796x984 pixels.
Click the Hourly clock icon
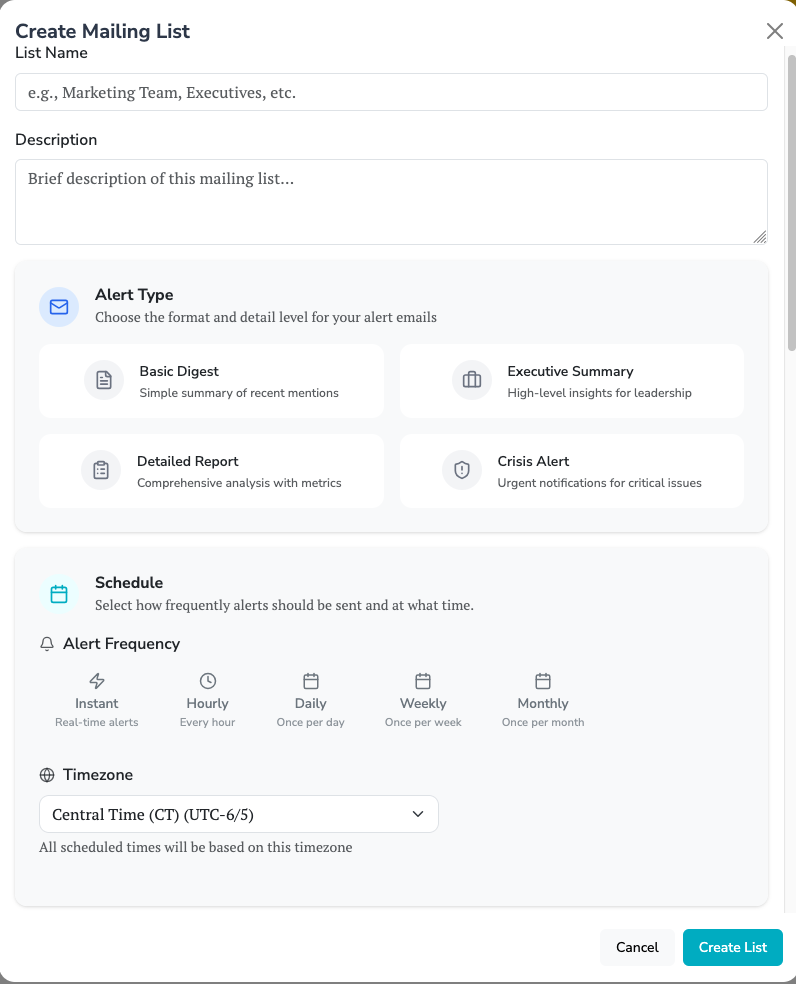pos(208,681)
